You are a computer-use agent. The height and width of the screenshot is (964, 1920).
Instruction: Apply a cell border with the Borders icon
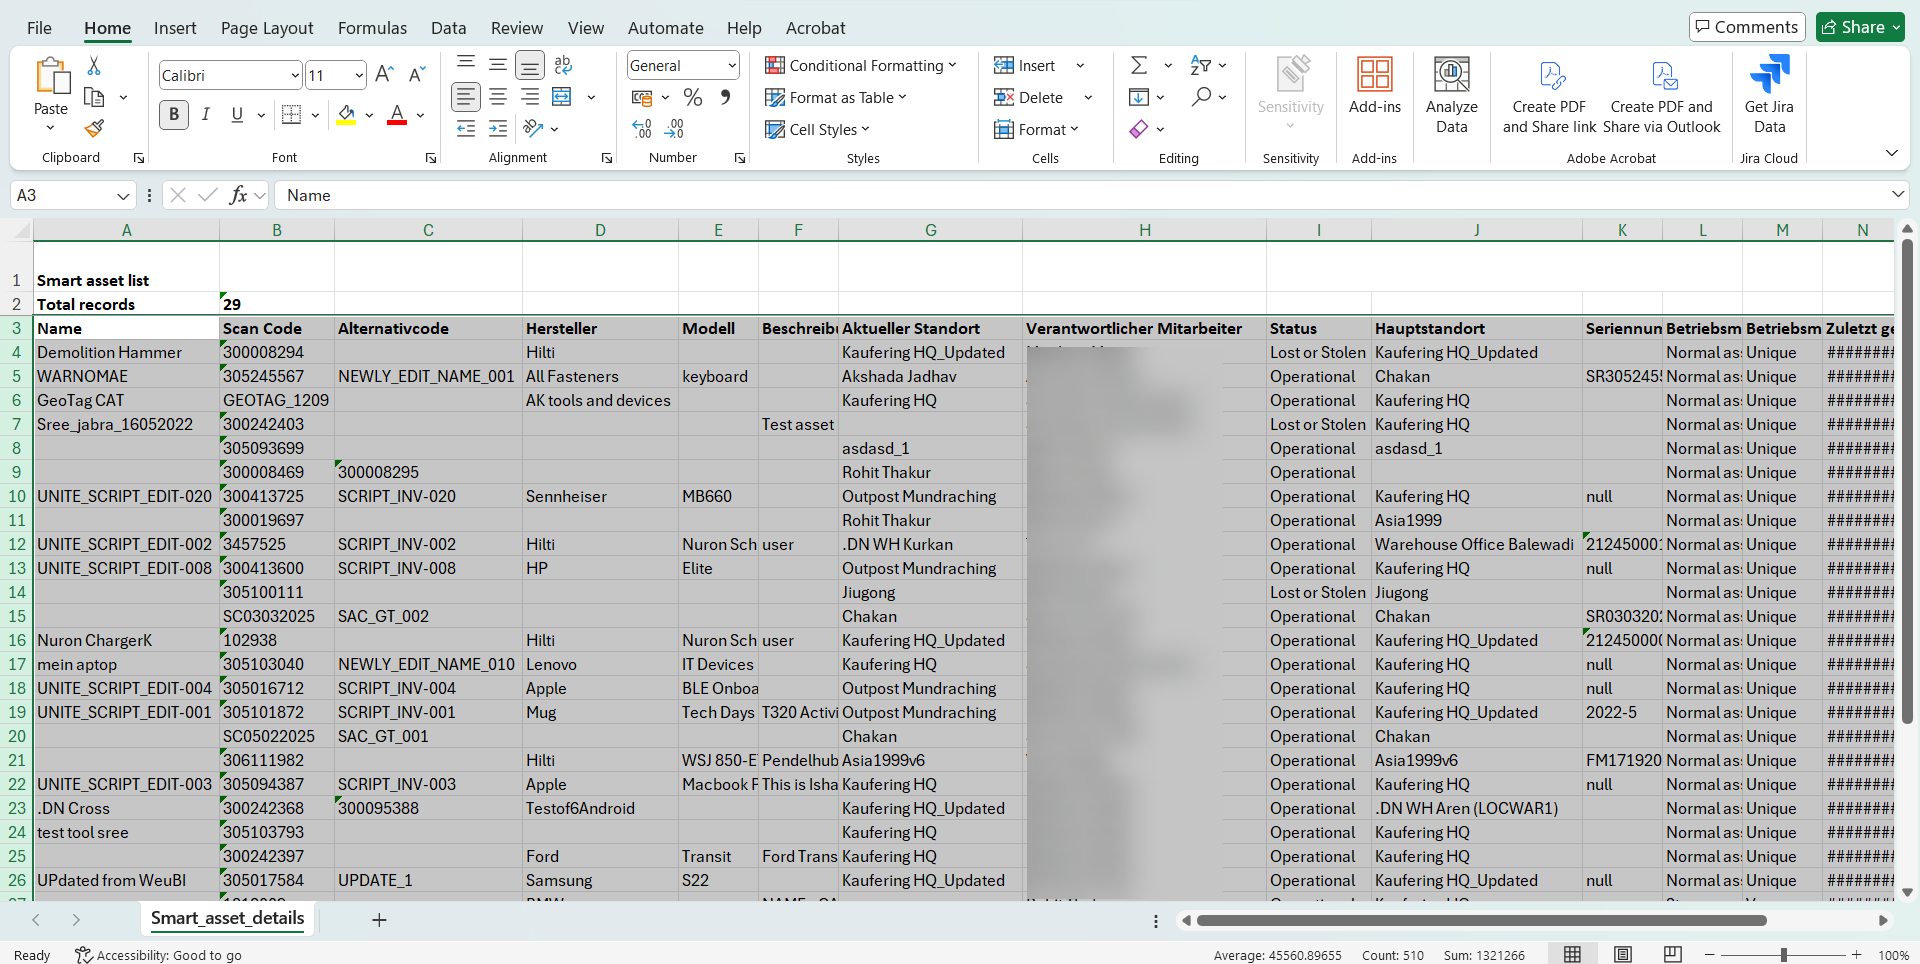coord(291,115)
